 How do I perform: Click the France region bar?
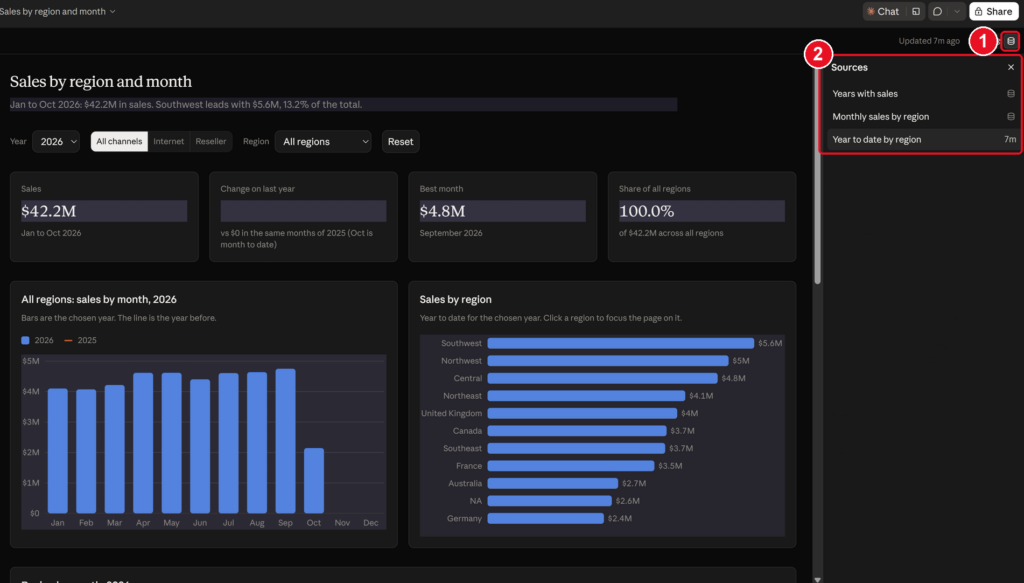(x=571, y=465)
